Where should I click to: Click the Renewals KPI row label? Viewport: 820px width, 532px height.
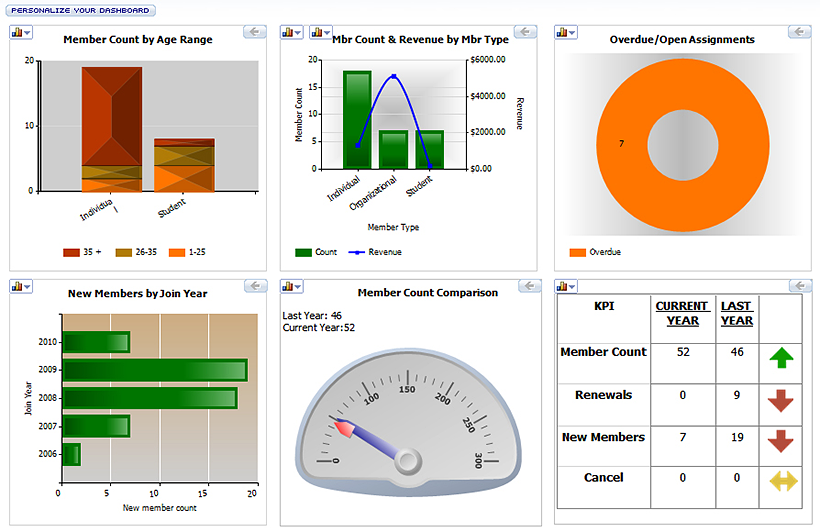(603, 395)
